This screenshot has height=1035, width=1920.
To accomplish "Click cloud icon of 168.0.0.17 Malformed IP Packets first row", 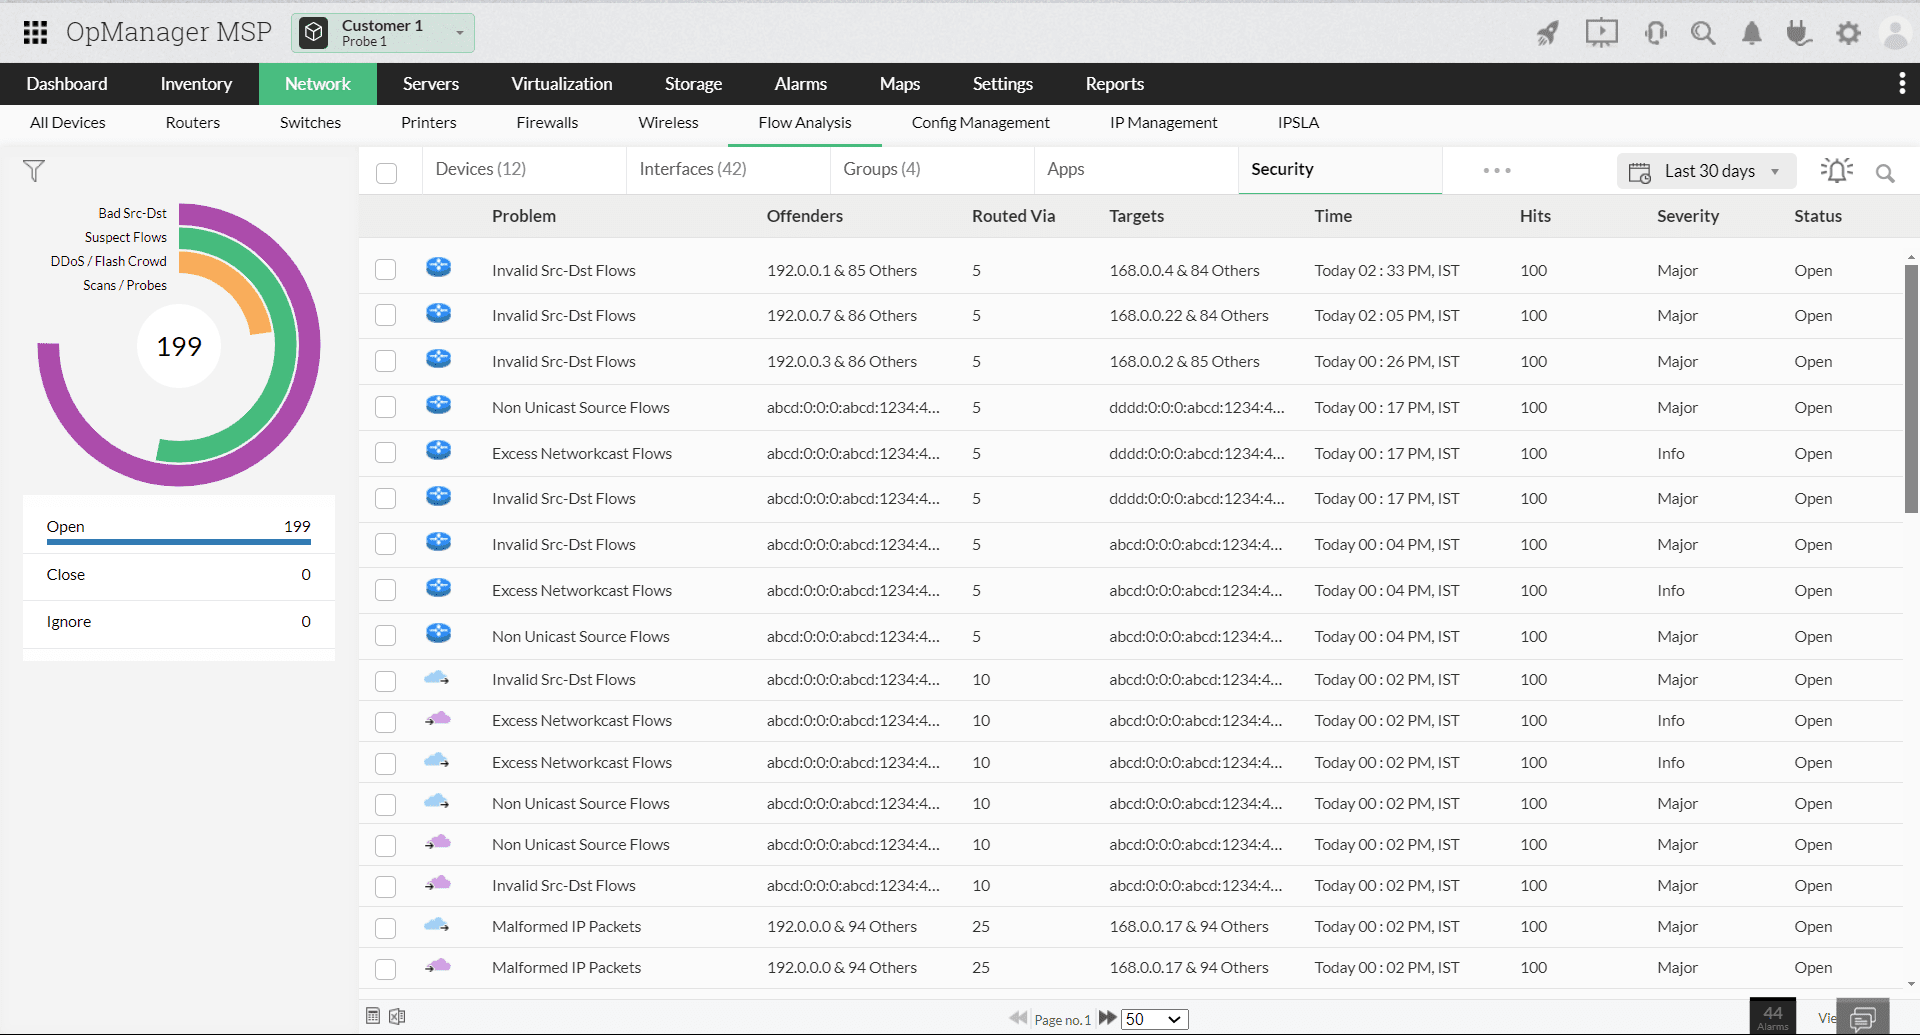I will [437, 925].
